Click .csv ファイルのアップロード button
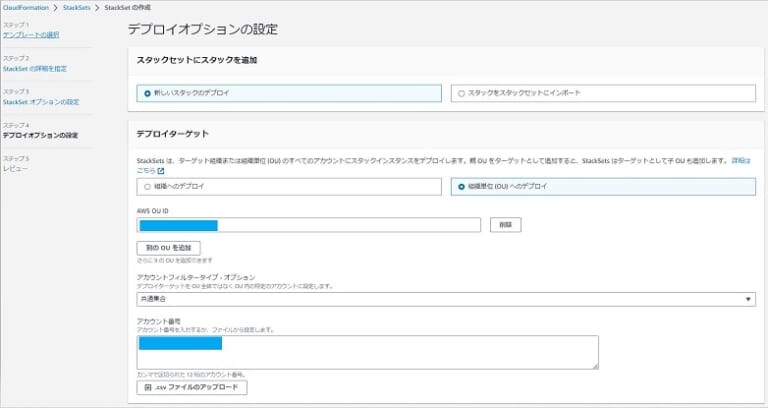Image resolution: width=768 pixels, height=408 pixels. point(192,387)
